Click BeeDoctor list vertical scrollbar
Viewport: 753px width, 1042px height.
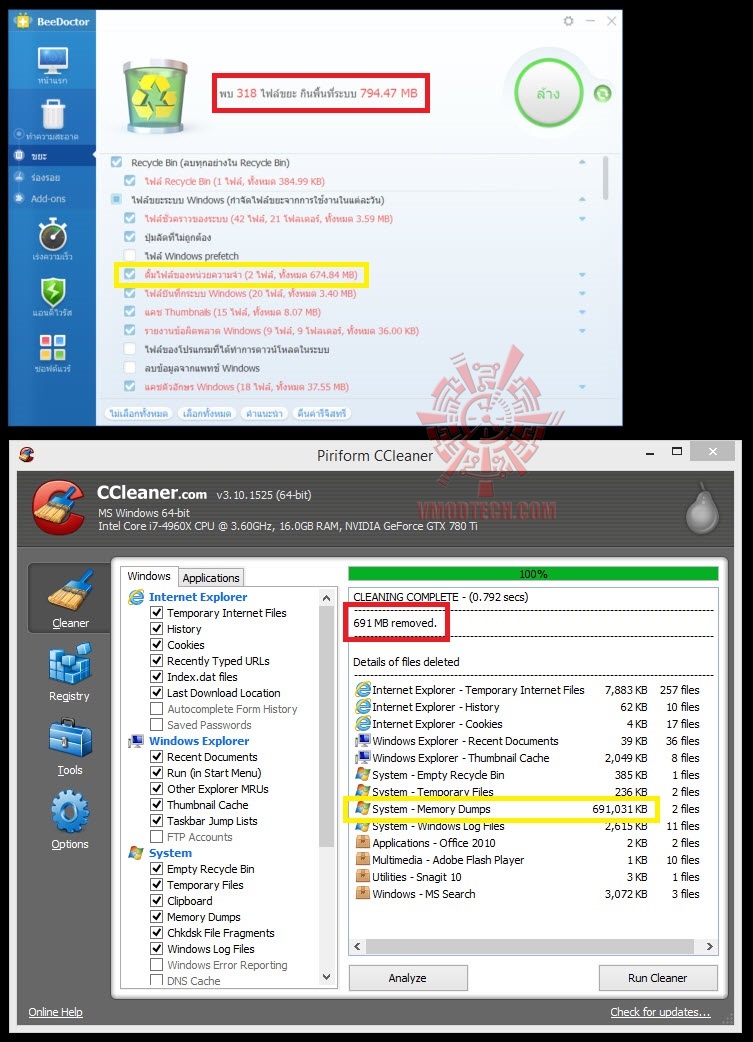pyautogui.click(x=605, y=178)
